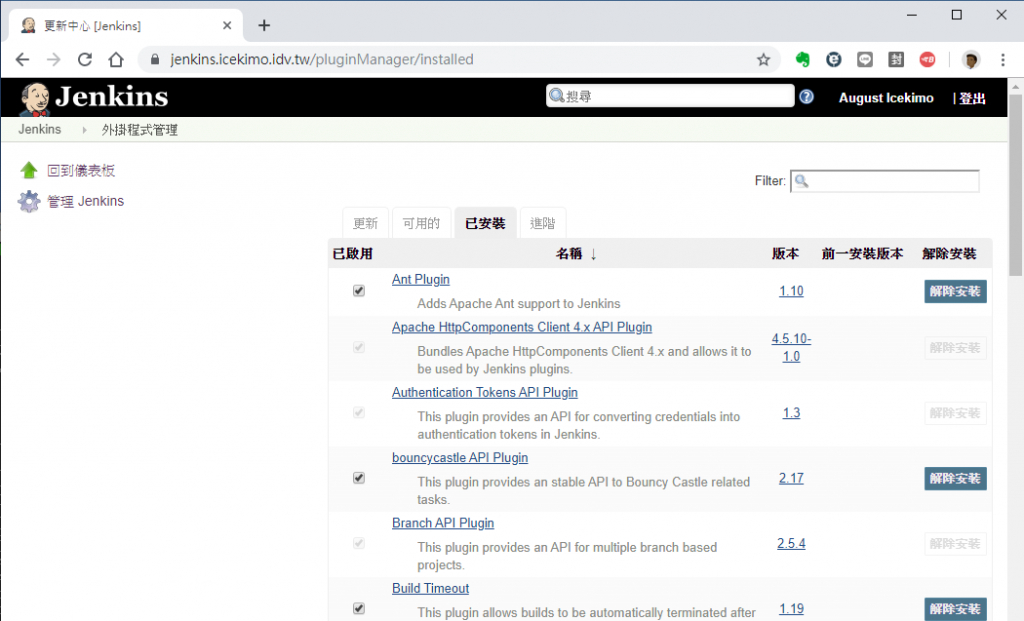1024x621 pixels.
Task: Focus the Jenkins 搜尋 search box
Action: tap(670, 96)
